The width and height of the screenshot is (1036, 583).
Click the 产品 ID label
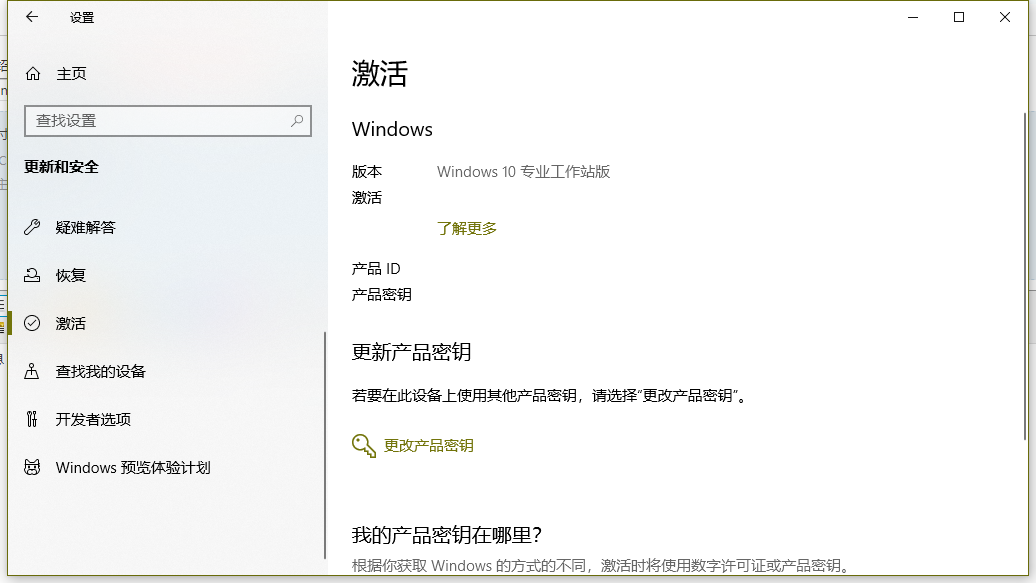(x=376, y=268)
